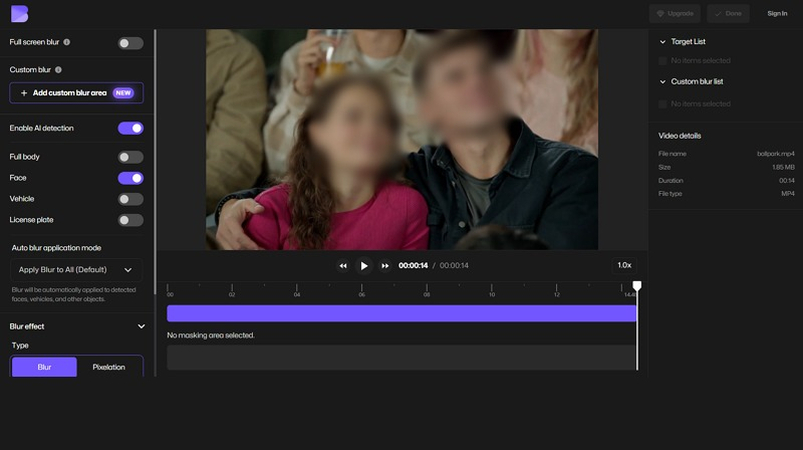803x450 pixels.
Task: Collapse the Custom blur list section
Action: tap(663, 81)
